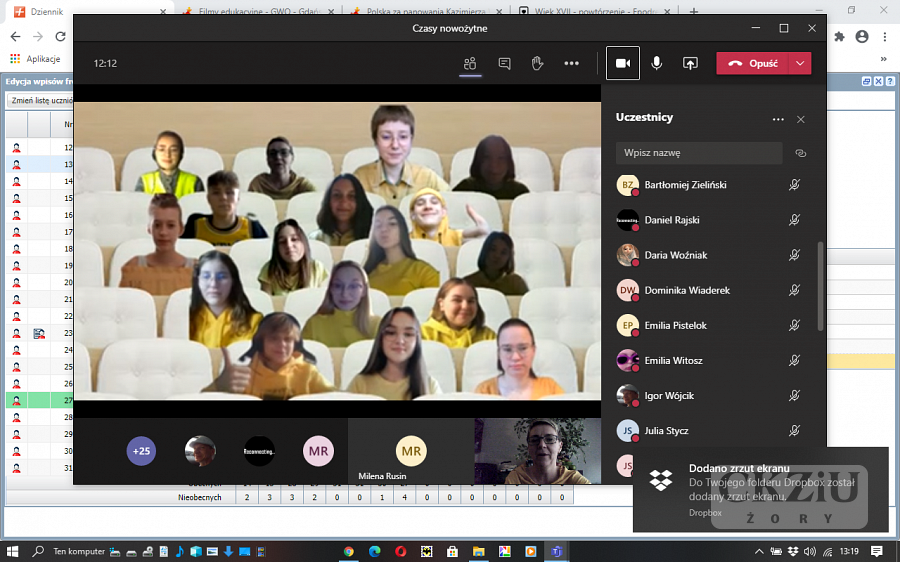This screenshot has width=900, height=562.
Task: Click muted mic icon for Emilia Pistelok
Action: coord(794,325)
